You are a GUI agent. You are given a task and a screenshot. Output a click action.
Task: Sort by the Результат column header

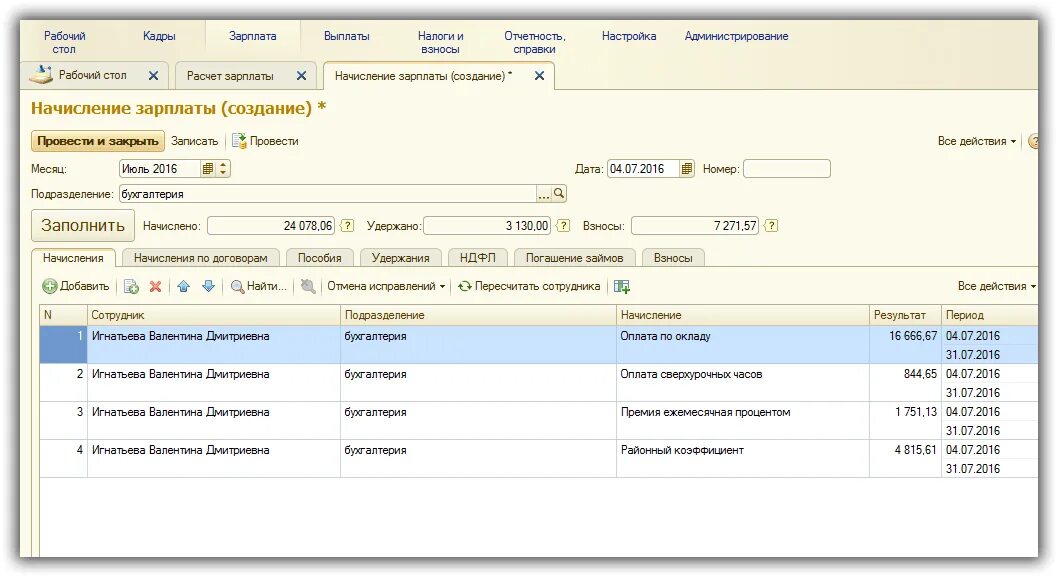point(905,315)
